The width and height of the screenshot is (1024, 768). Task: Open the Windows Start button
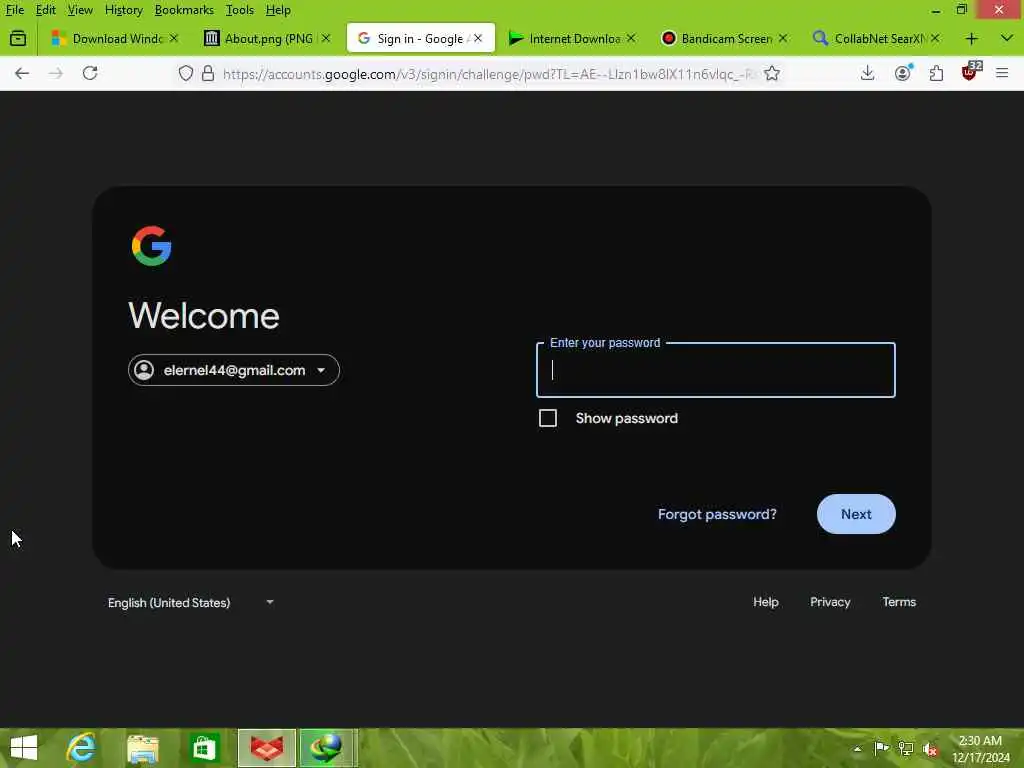coord(24,748)
